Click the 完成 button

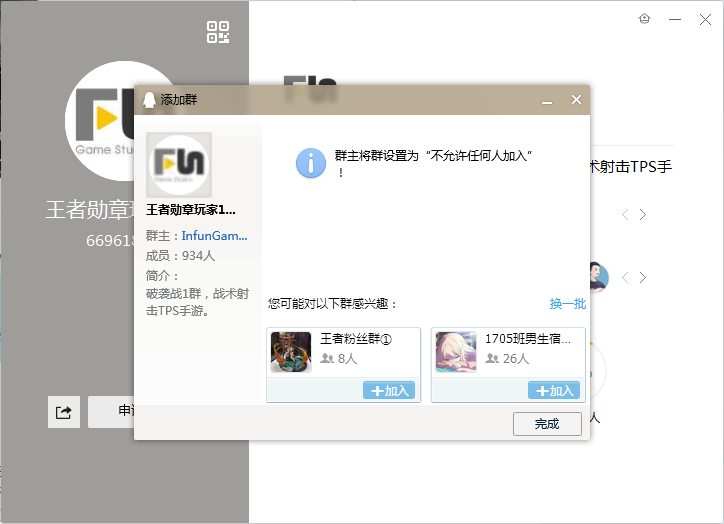click(x=547, y=424)
